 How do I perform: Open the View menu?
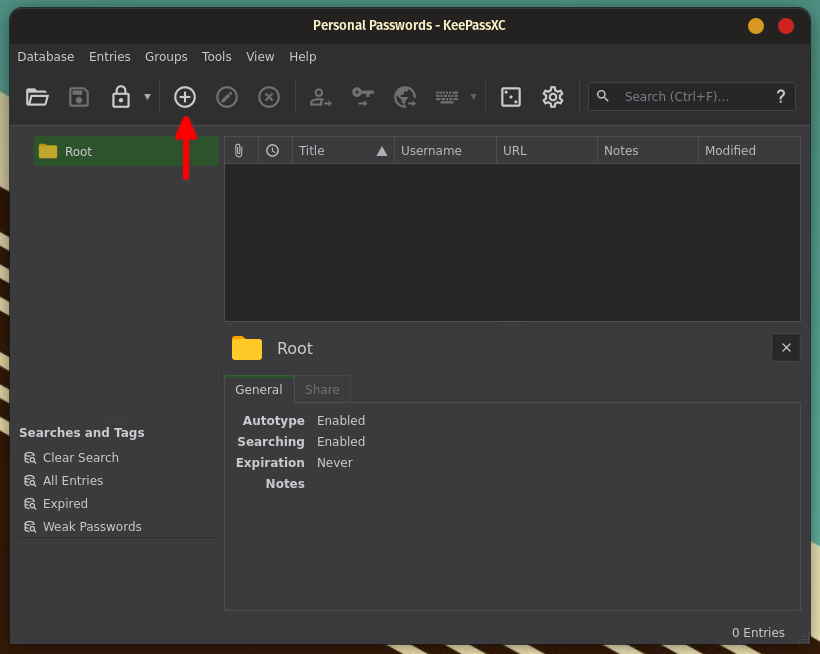(x=260, y=56)
